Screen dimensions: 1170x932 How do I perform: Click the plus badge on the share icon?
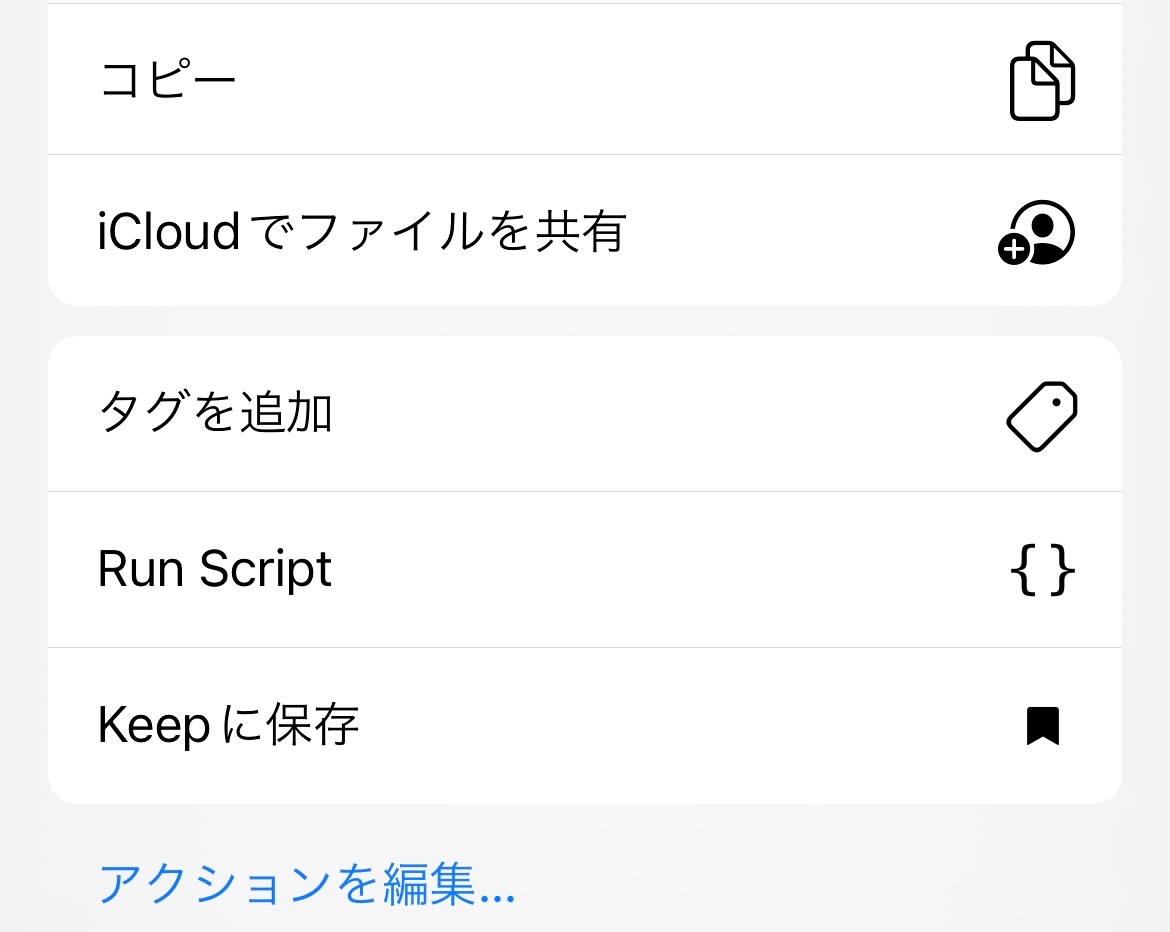(1014, 250)
